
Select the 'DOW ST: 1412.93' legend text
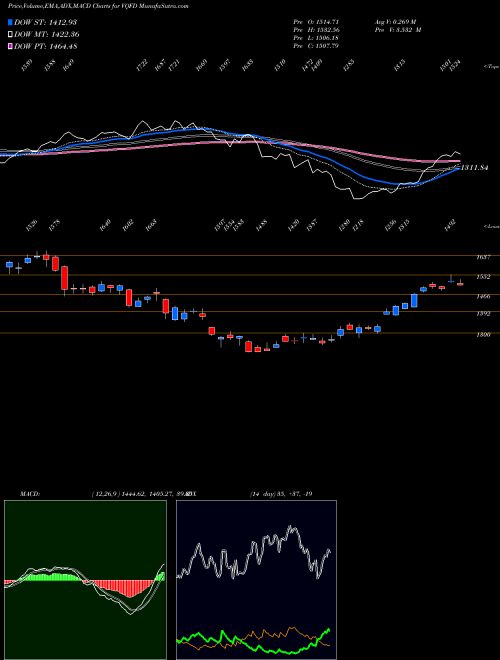click(x=45, y=22)
